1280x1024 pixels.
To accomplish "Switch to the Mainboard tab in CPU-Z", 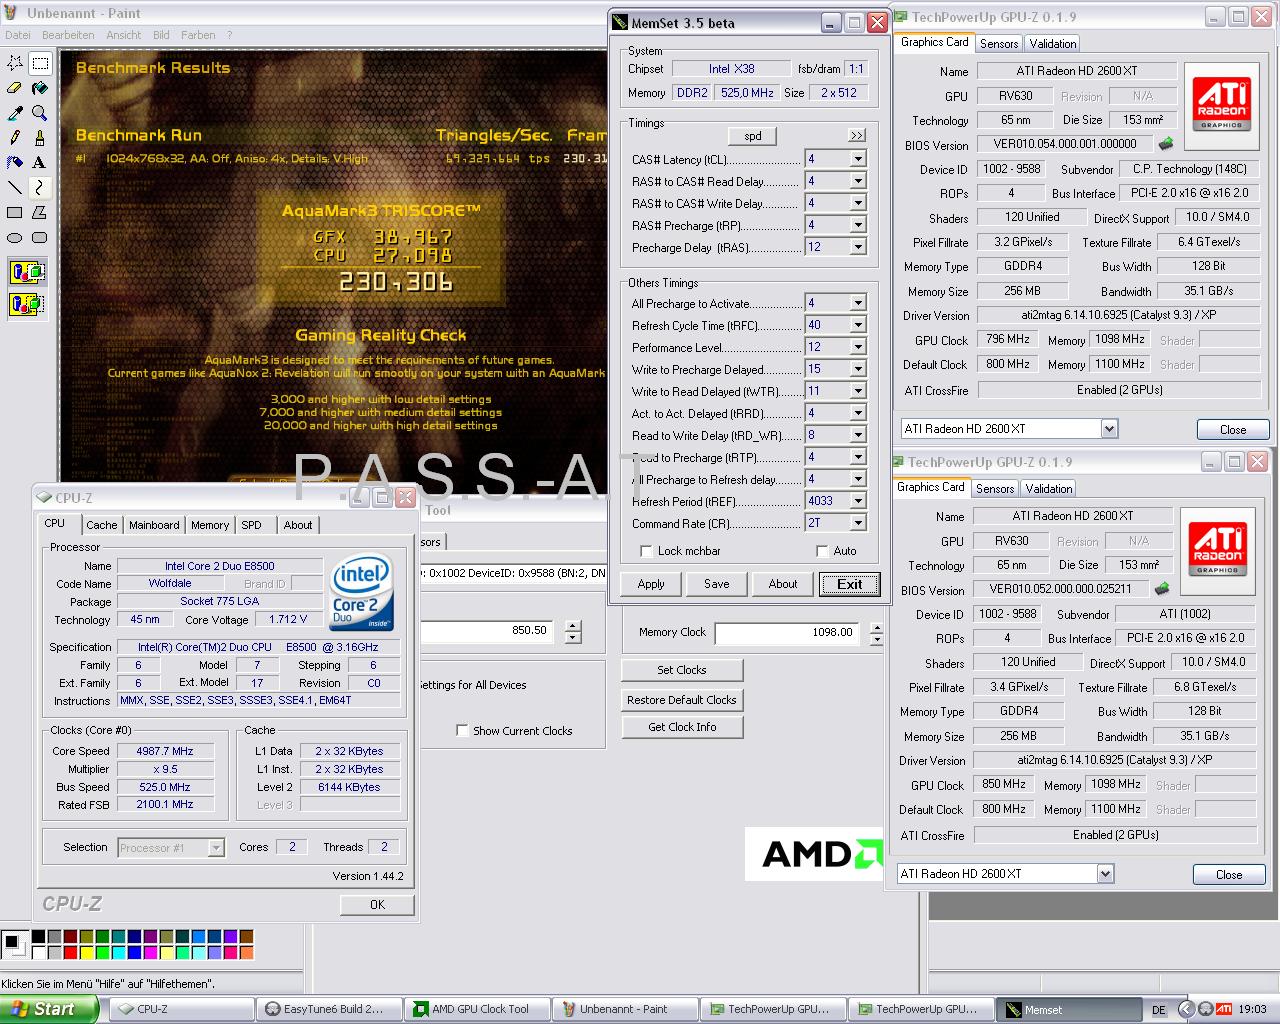I will pyautogui.click(x=154, y=525).
